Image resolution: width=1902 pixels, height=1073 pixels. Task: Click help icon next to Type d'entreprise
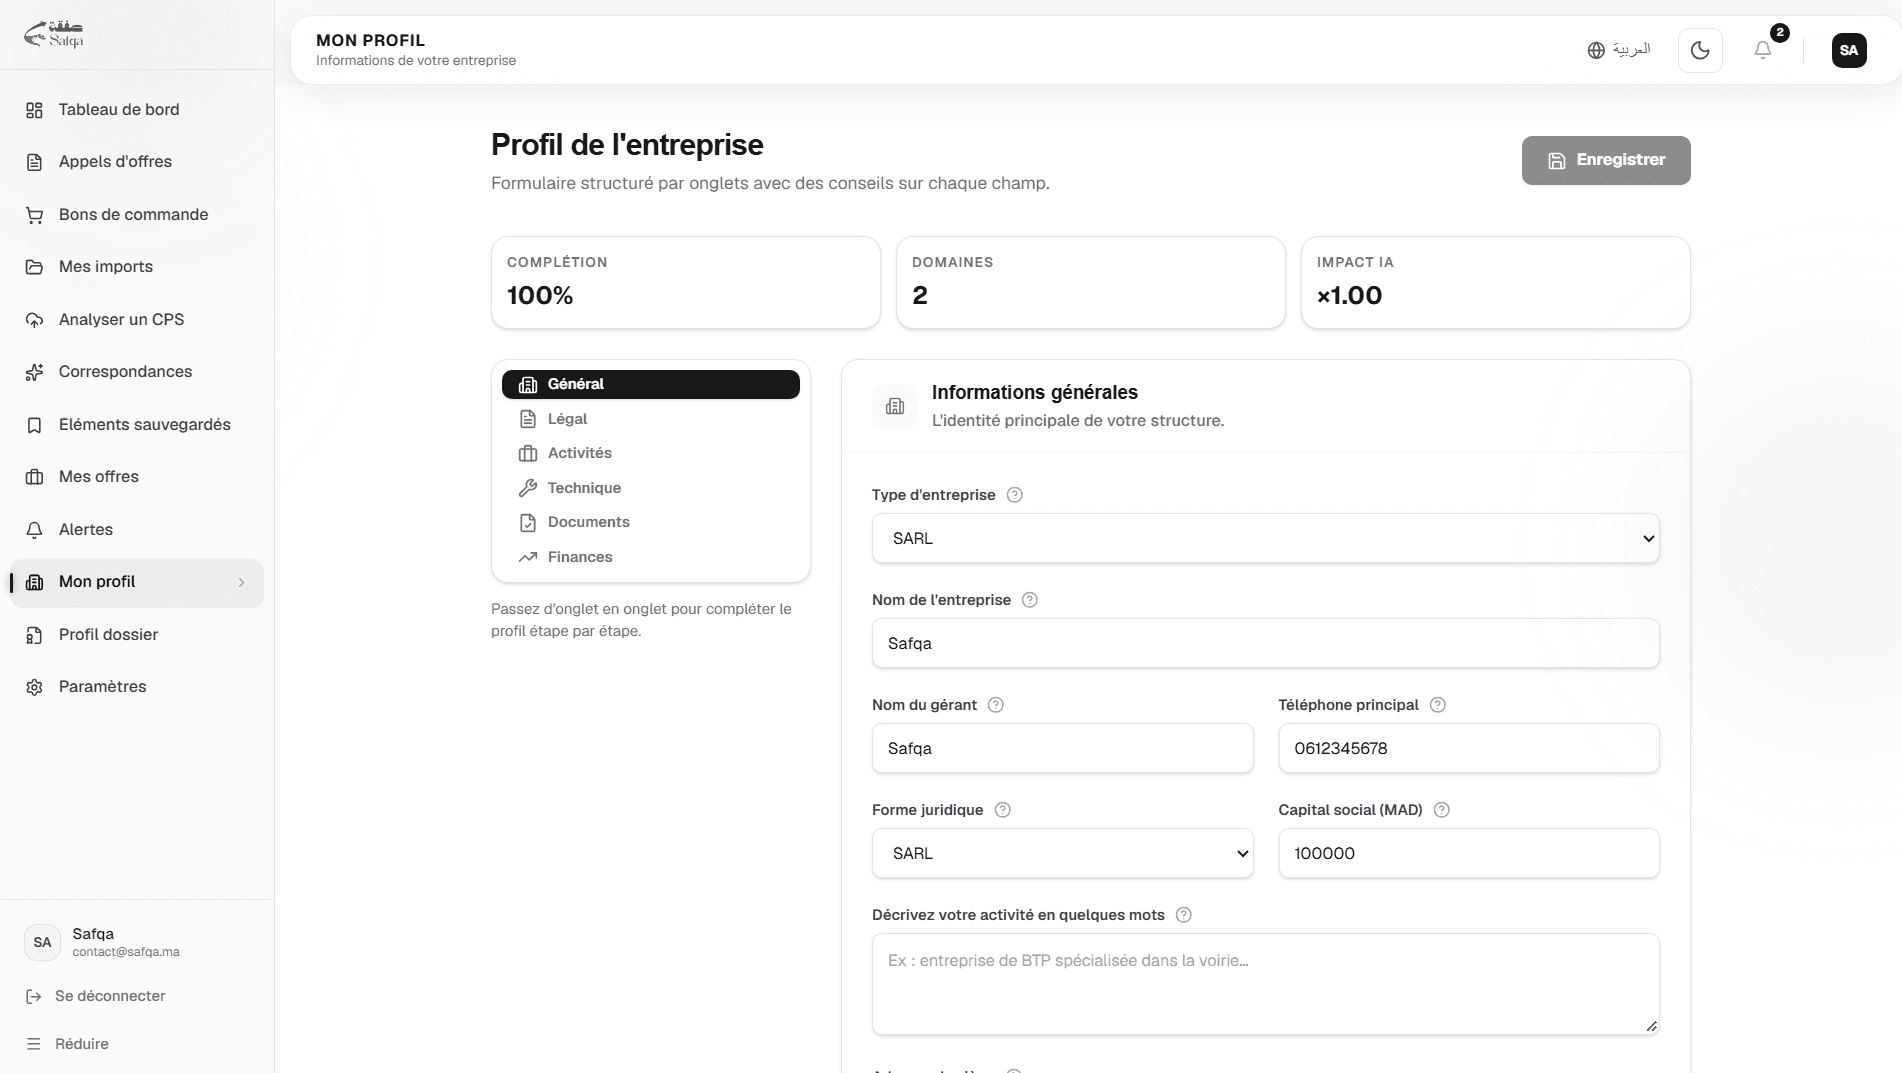click(x=1014, y=495)
